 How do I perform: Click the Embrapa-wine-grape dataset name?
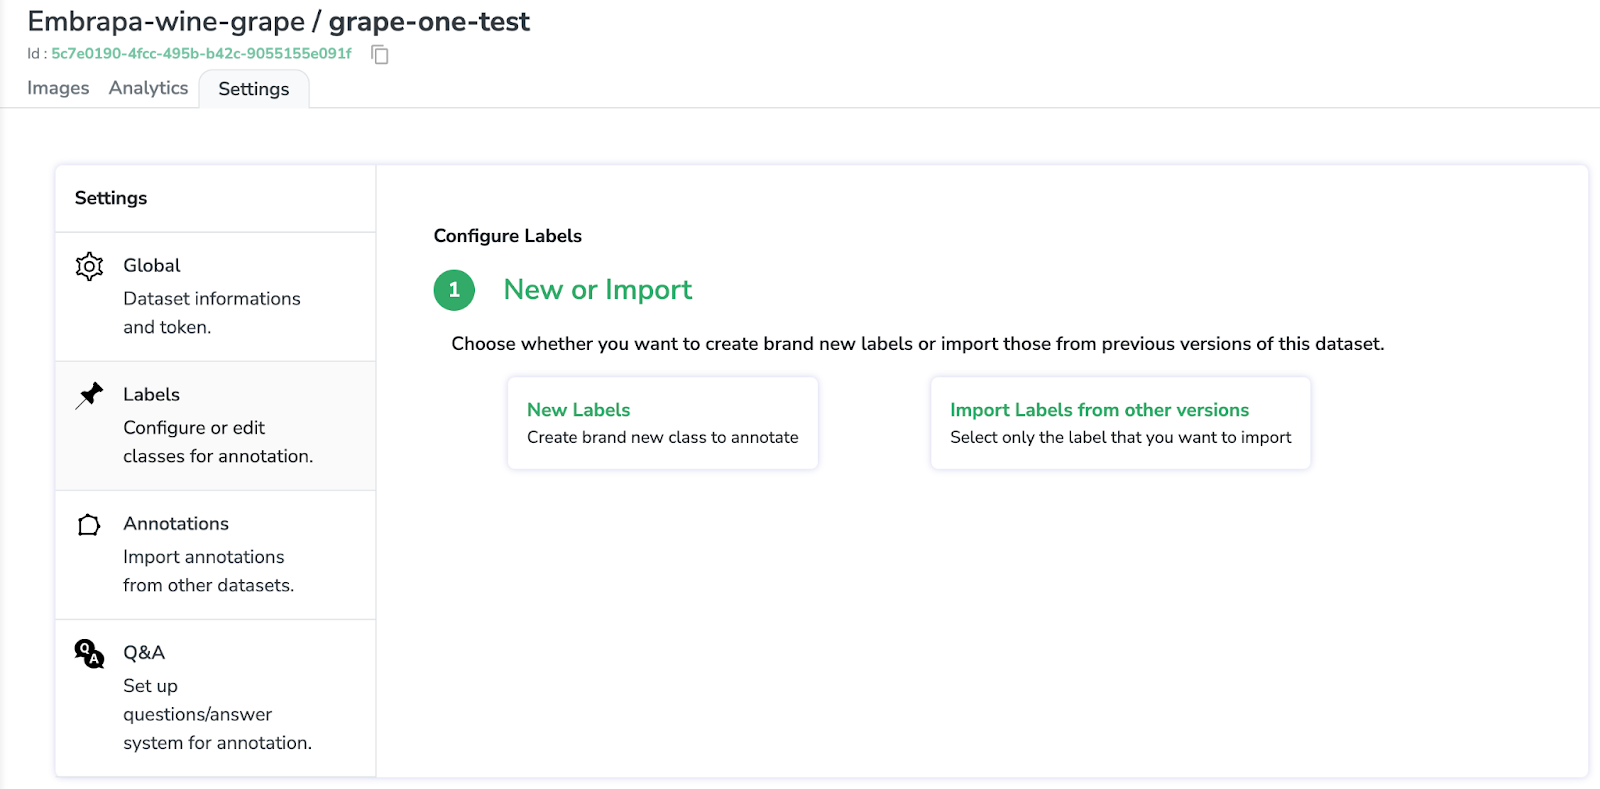pyautogui.click(x=166, y=22)
